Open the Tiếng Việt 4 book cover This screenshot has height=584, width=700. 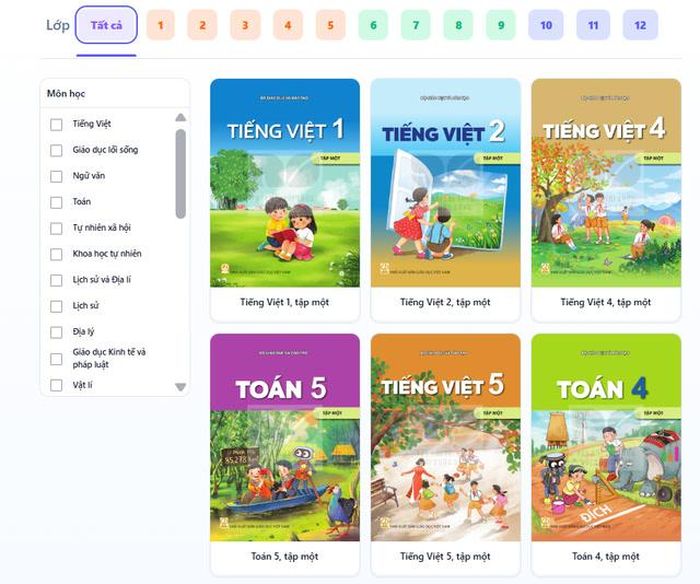[606, 183]
